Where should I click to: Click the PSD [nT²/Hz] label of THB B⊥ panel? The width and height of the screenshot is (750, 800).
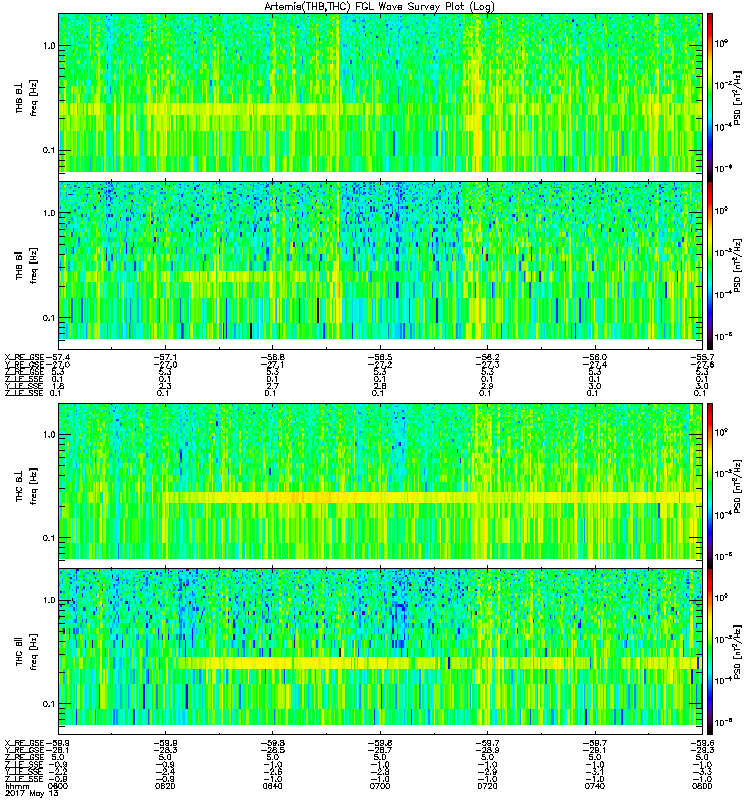[x=737, y=98]
